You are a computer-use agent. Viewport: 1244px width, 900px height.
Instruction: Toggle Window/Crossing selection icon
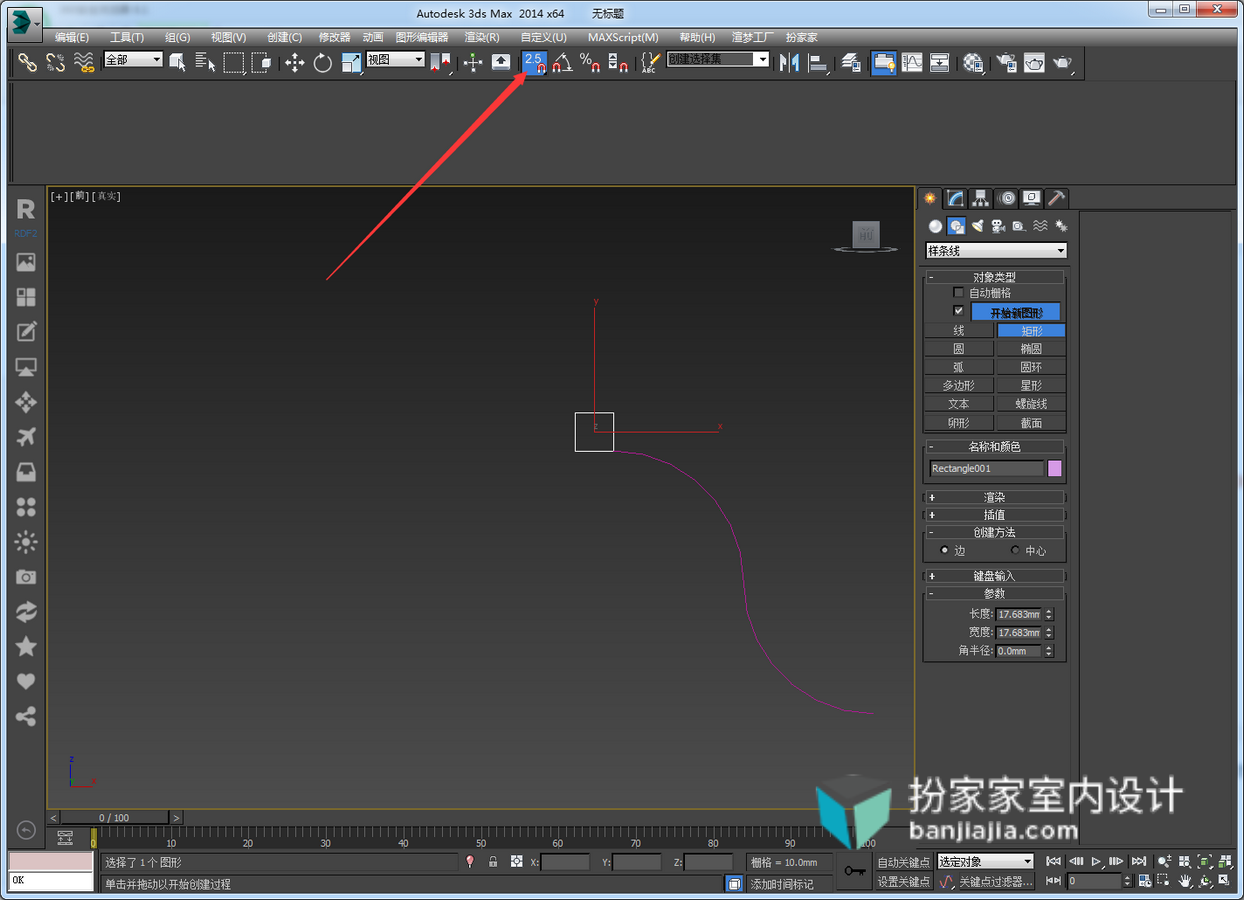[x=262, y=62]
